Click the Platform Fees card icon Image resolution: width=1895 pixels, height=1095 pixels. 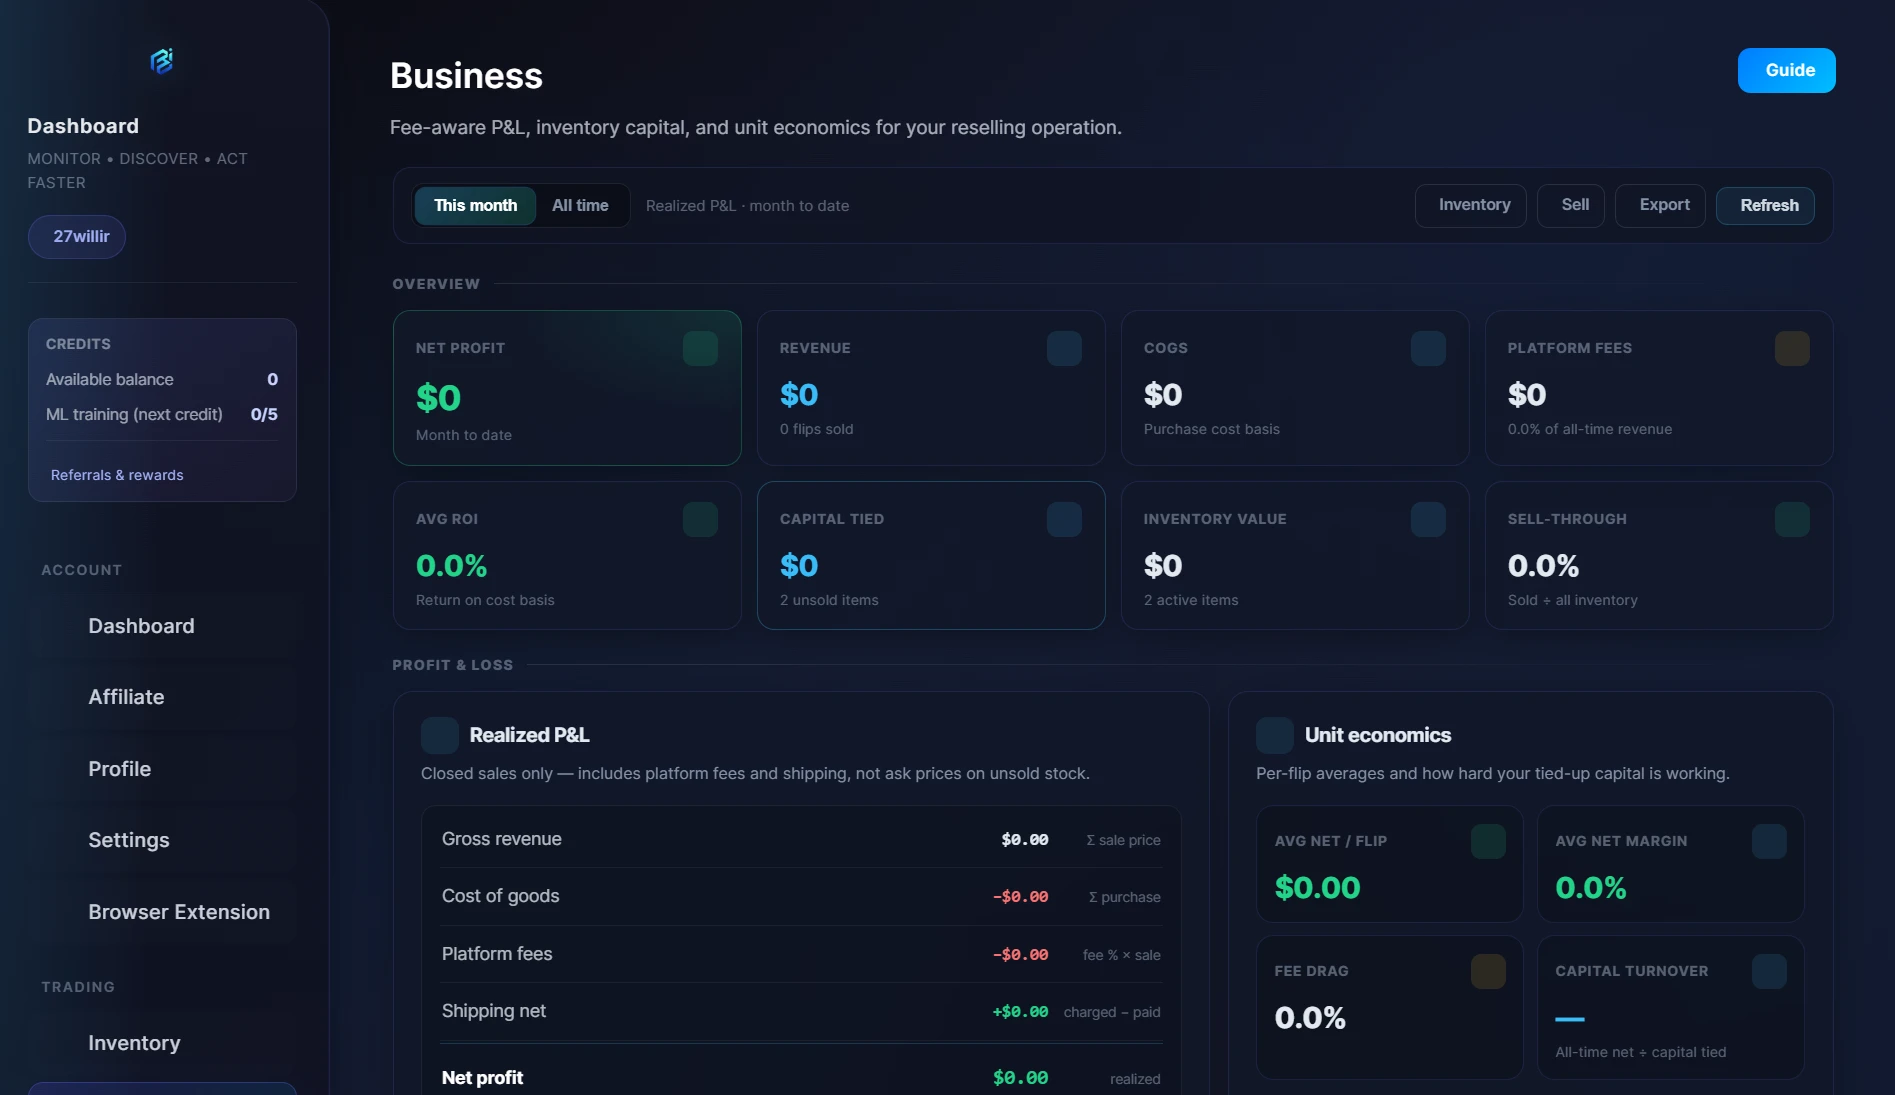click(1792, 348)
